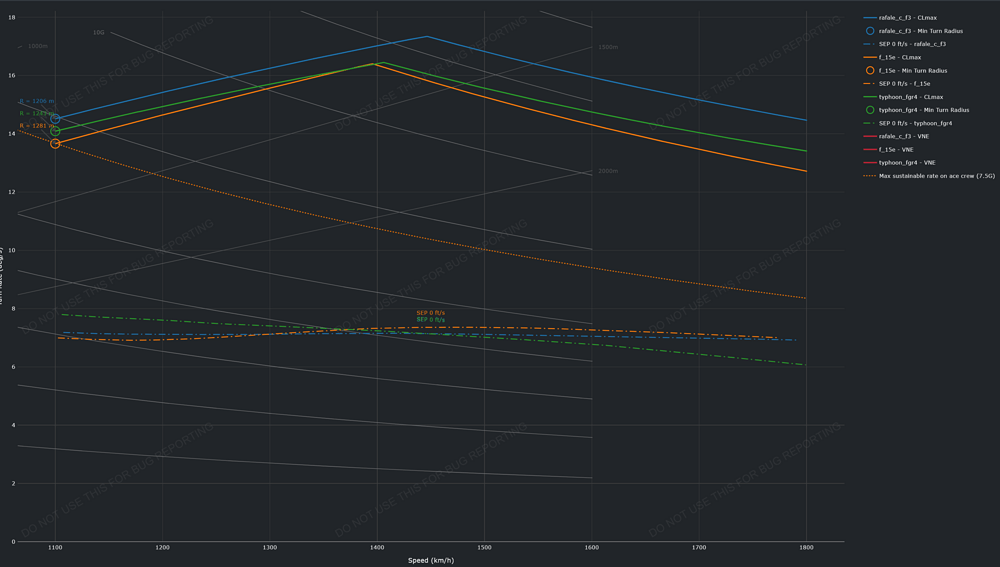This screenshot has height=567, width=1000.
Task: Click the blue rafale_c_f3 min turn radius marker
Action: pyautogui.click(x=56, y=119)
